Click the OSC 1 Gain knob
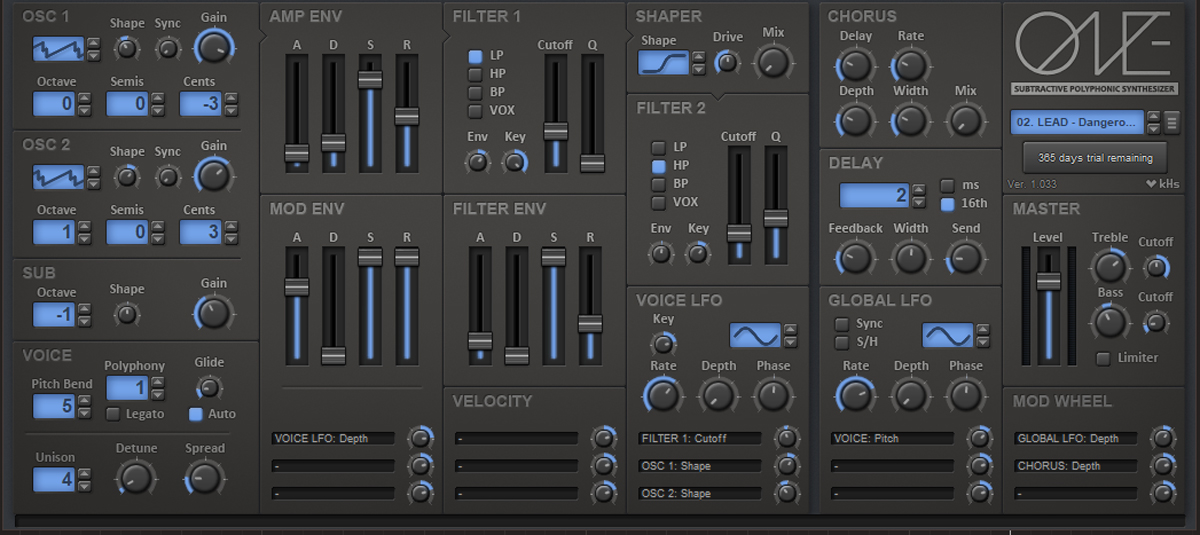 point(213,46)
